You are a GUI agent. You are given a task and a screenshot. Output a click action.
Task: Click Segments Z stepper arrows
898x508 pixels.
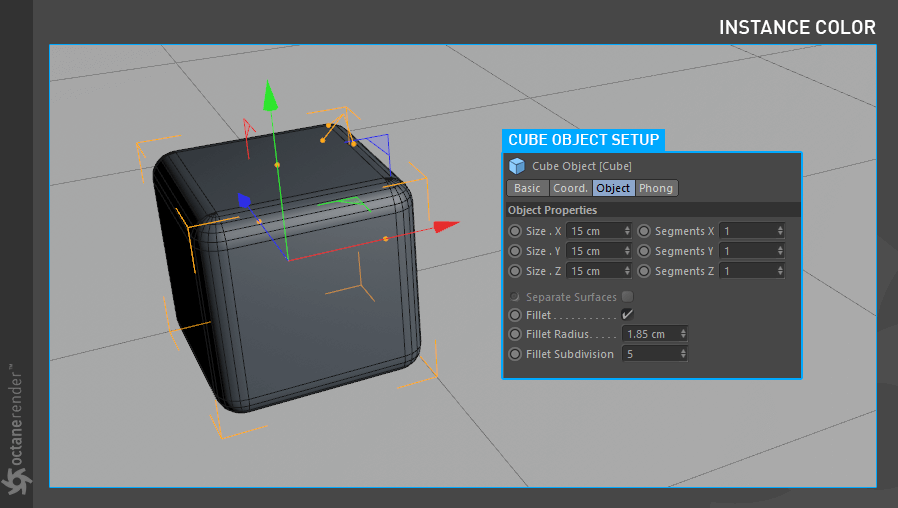[780, 271]
